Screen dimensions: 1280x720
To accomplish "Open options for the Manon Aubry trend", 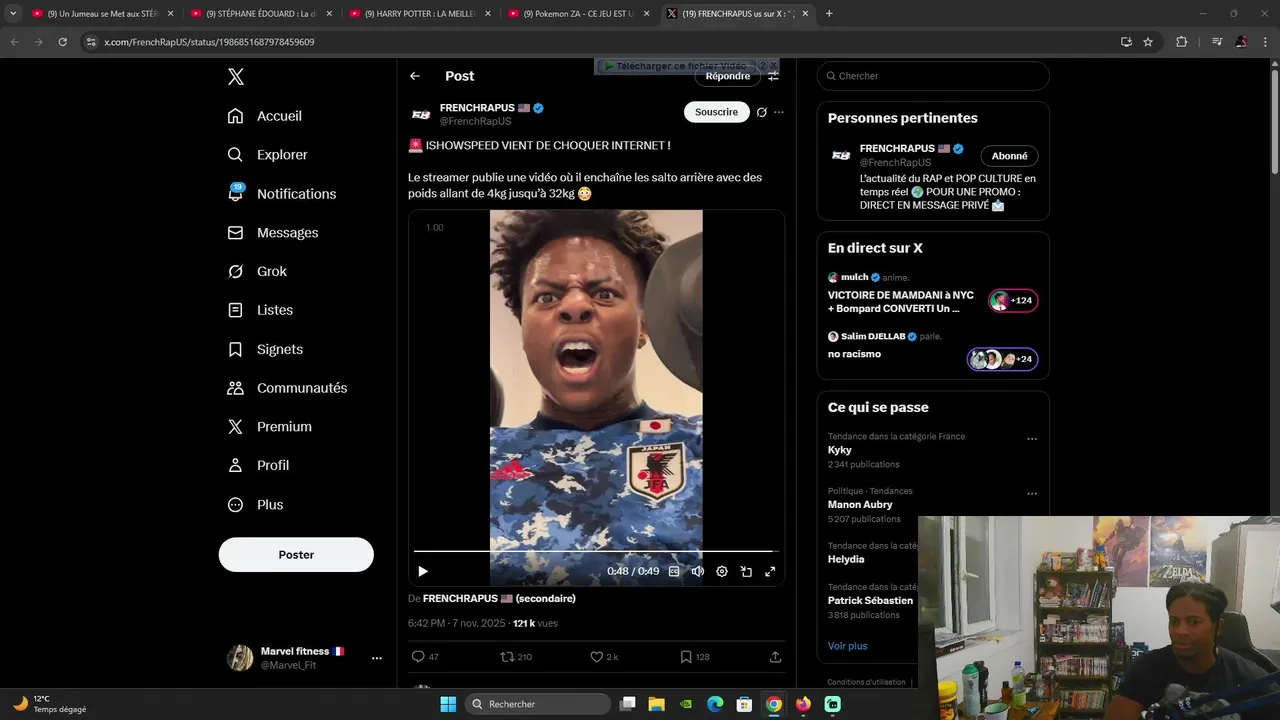I will click(1032, 494).
